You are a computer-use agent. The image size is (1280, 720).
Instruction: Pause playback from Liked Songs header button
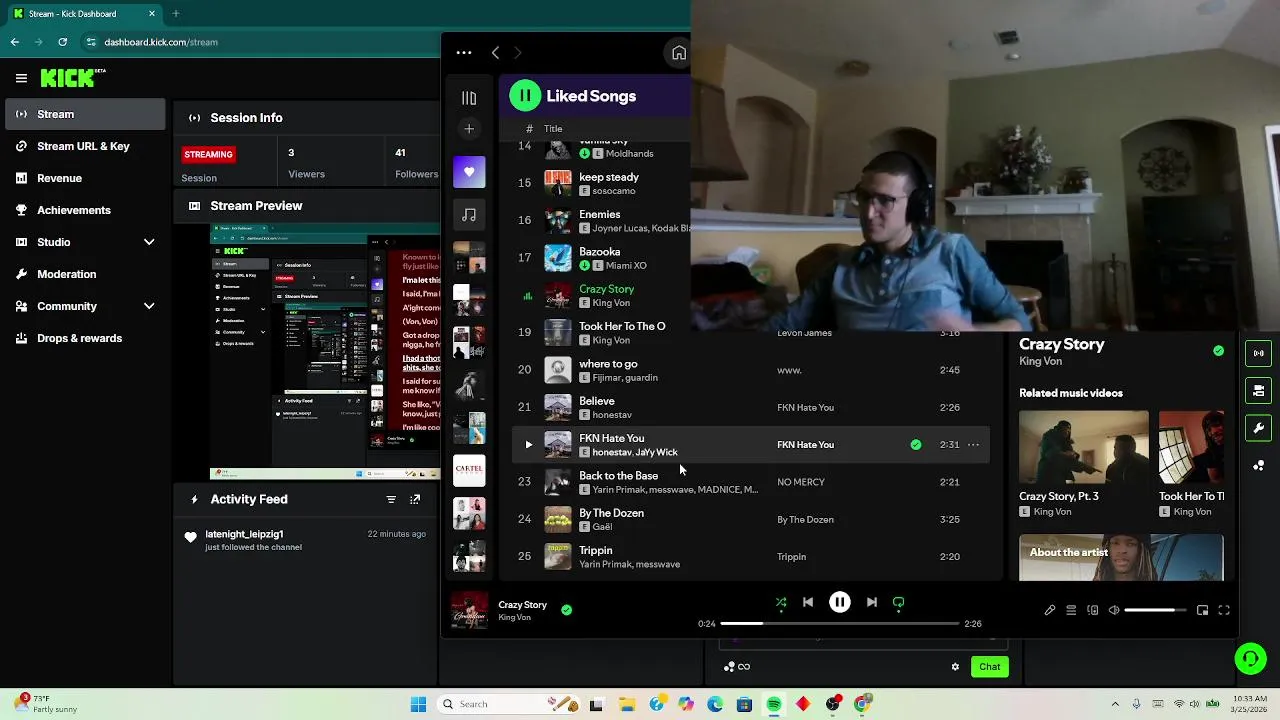tap(525, 96)
